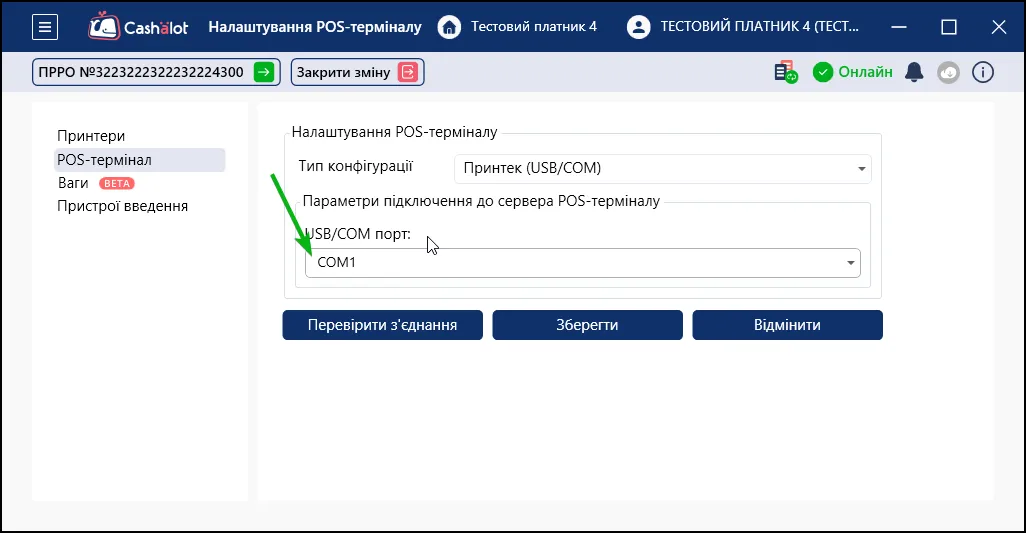Open the hamburger main menu
1026x533 pixels.
point(45,27)
